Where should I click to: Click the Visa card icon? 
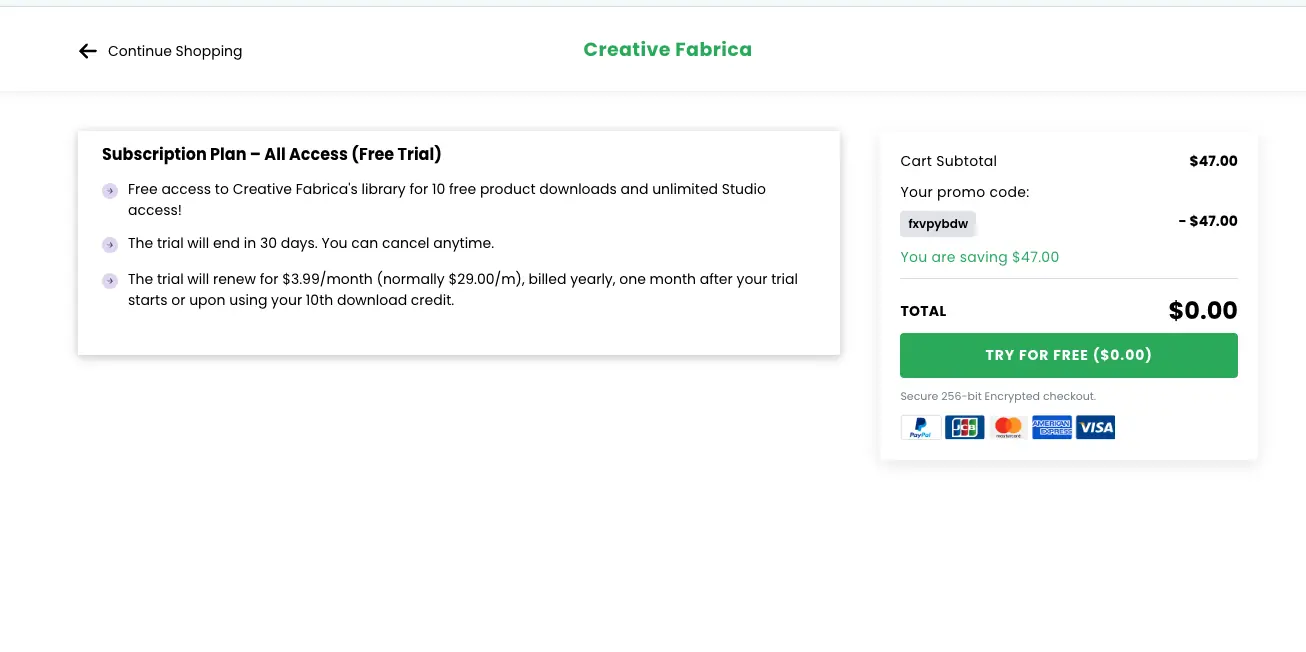[1096, 428]
